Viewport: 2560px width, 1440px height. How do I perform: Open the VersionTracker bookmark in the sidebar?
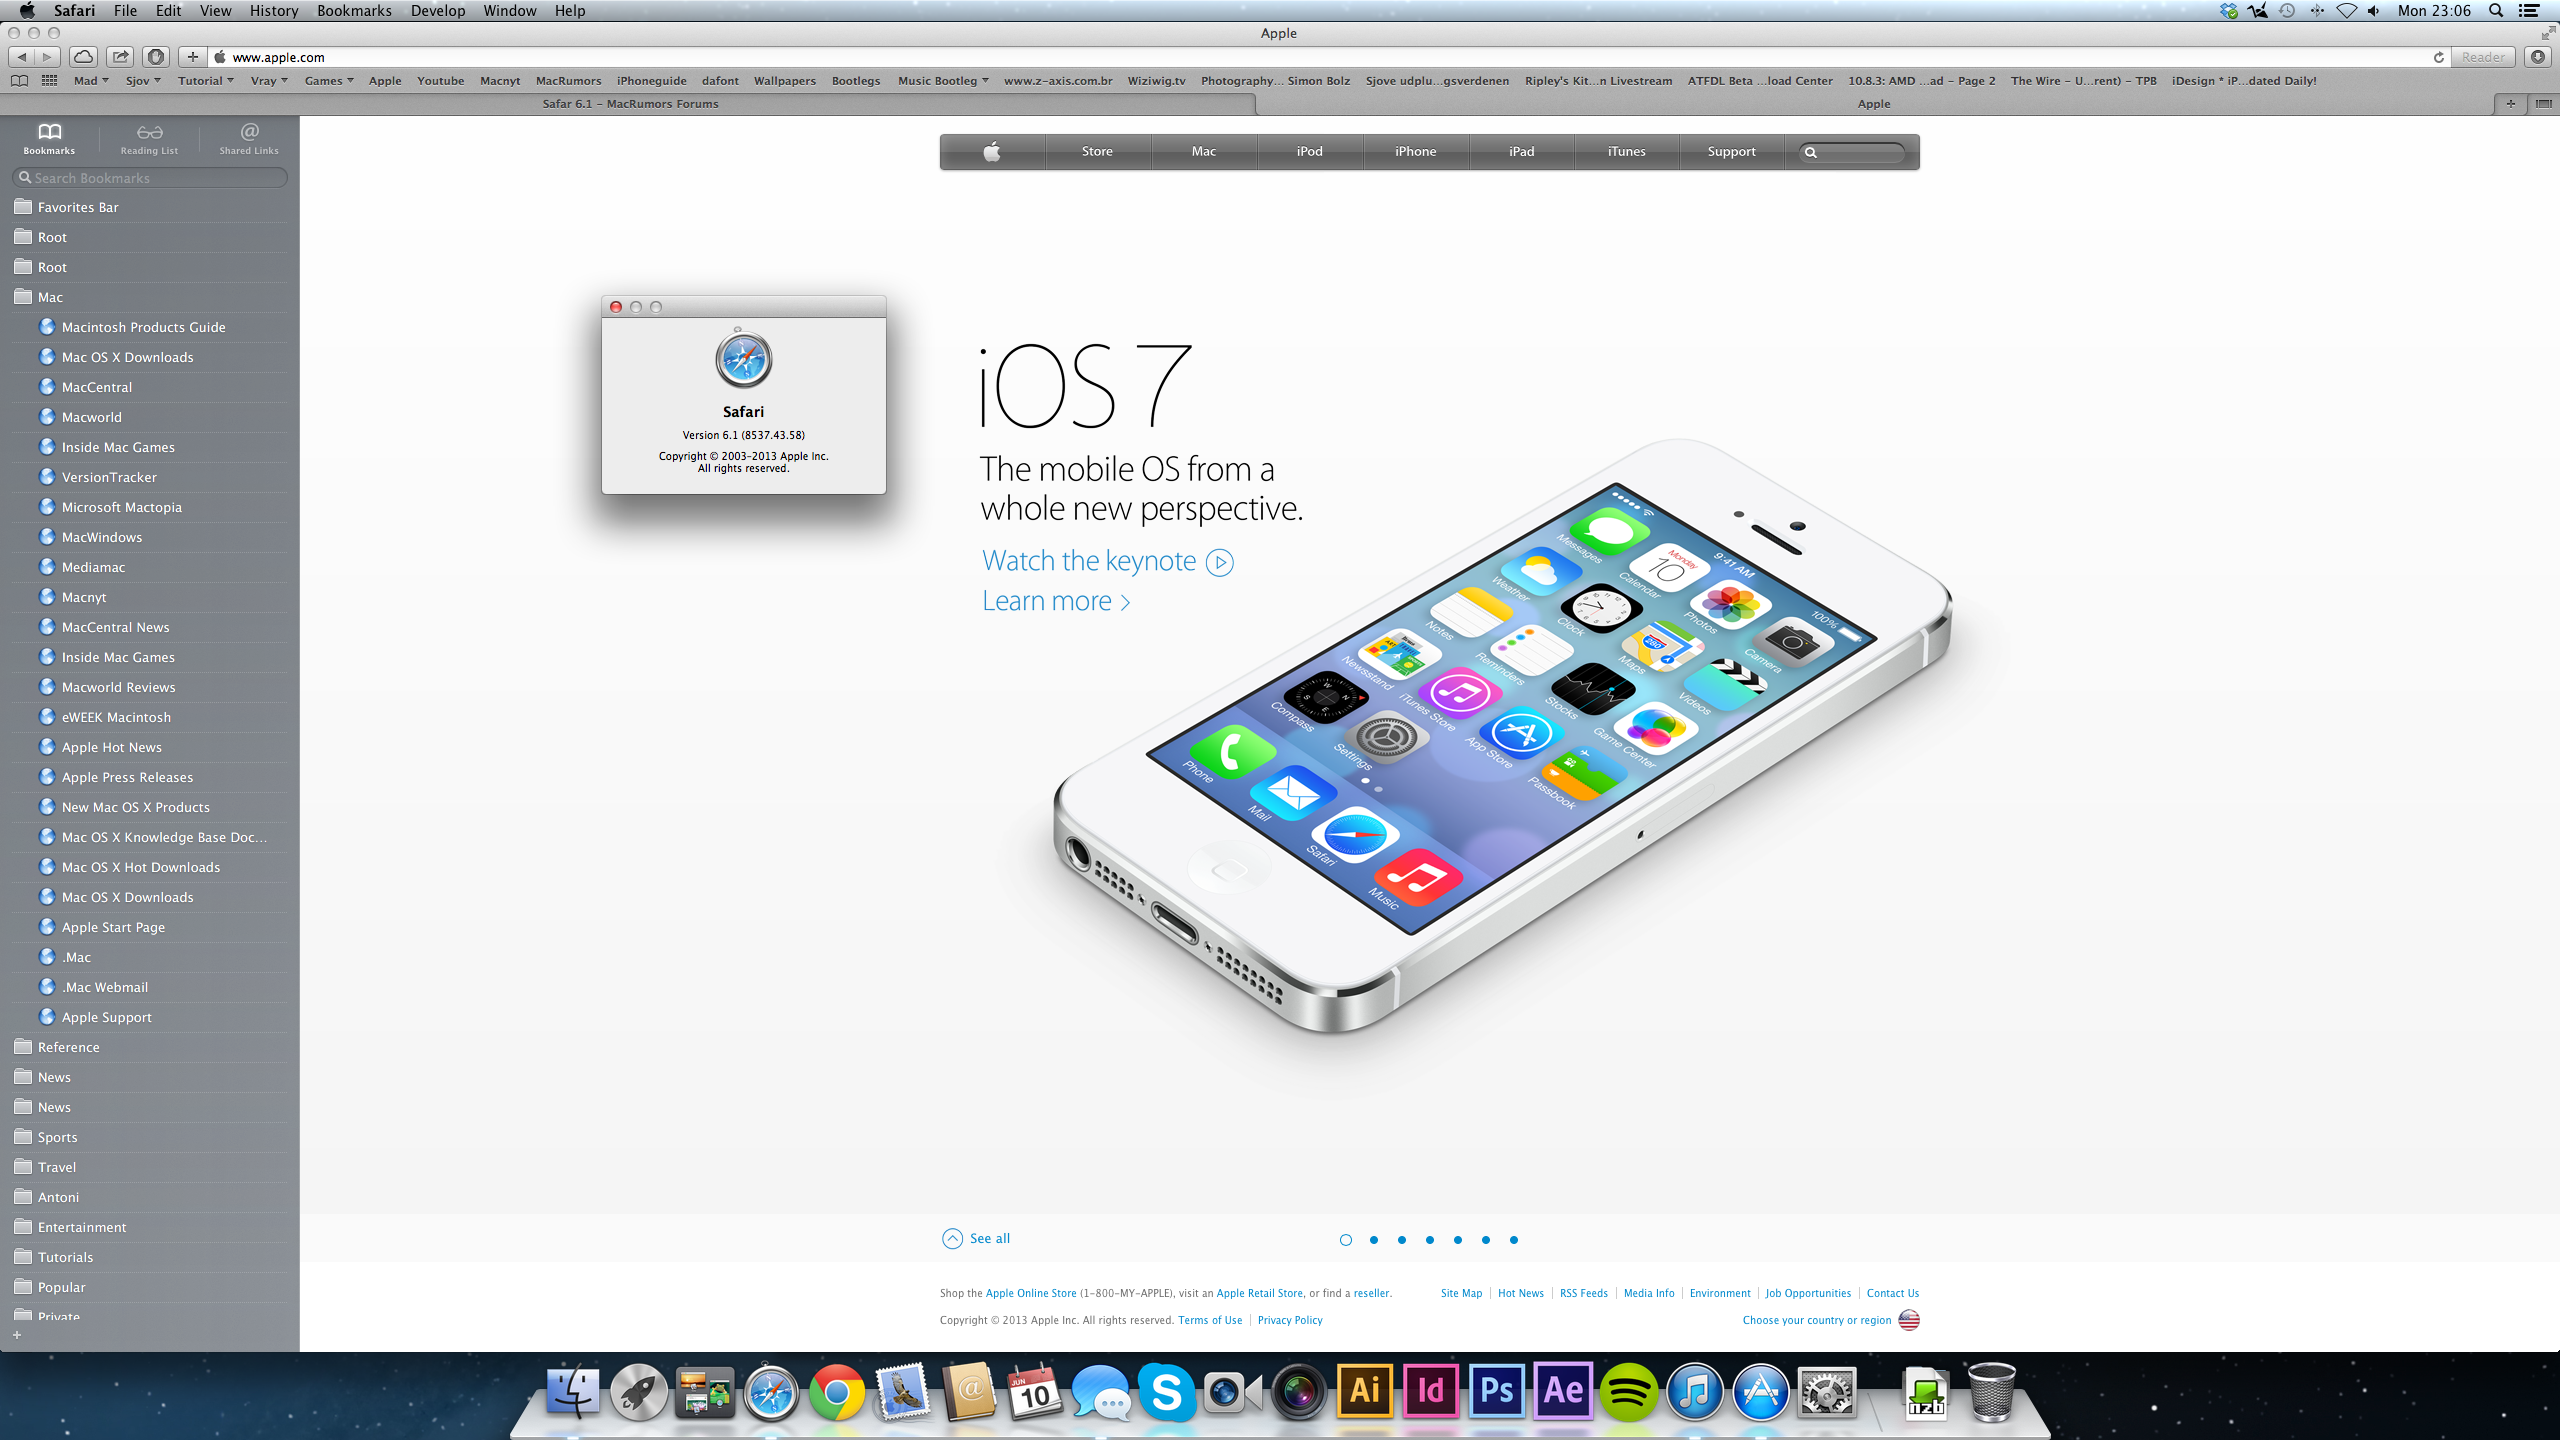point(150,477)
